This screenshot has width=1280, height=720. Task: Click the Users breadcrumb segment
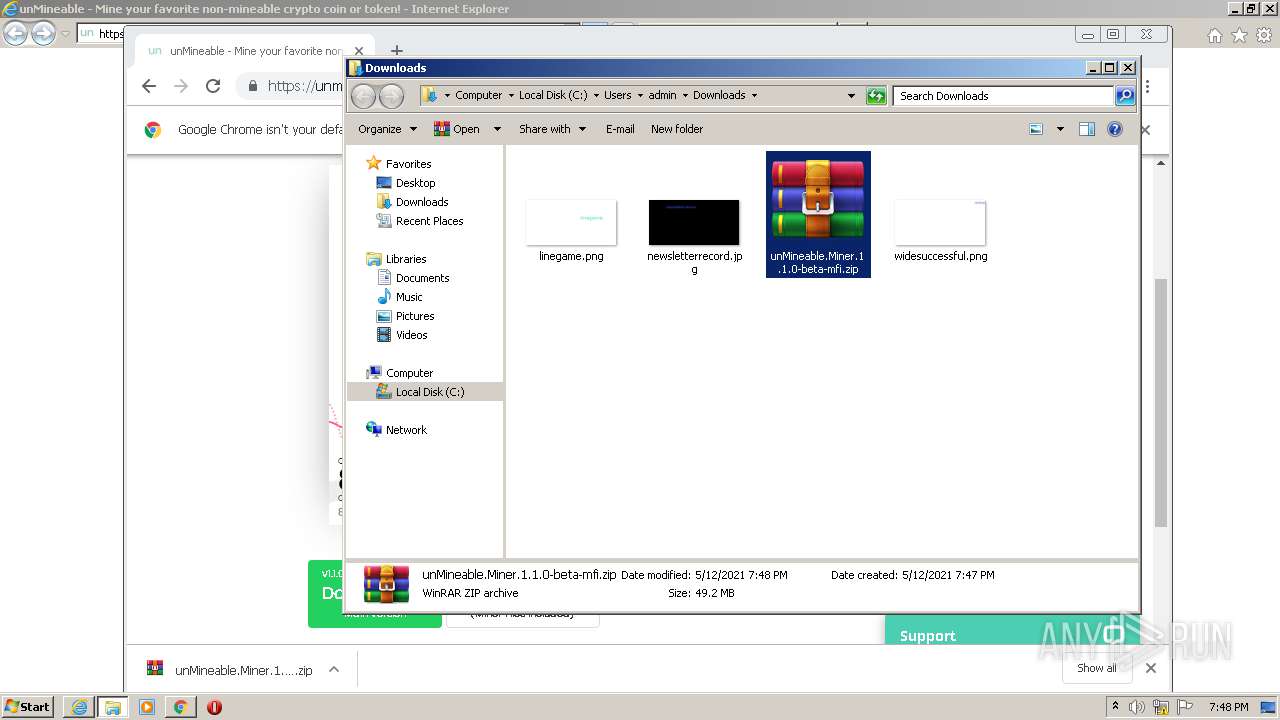618,96
